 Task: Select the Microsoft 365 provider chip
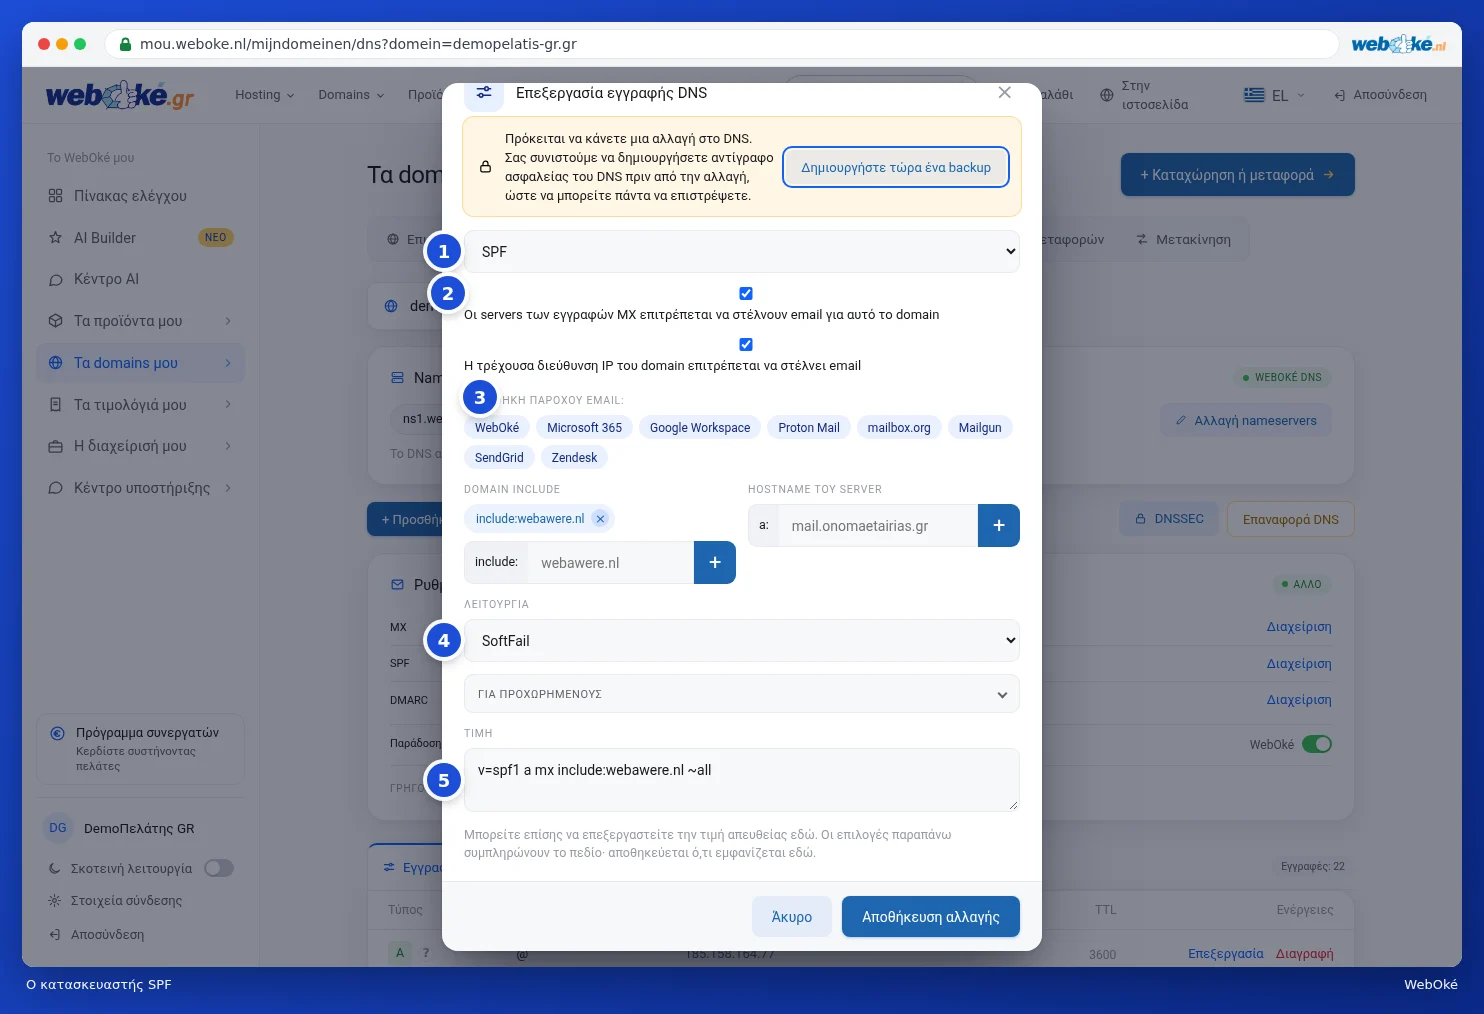(x=585, y=428)
